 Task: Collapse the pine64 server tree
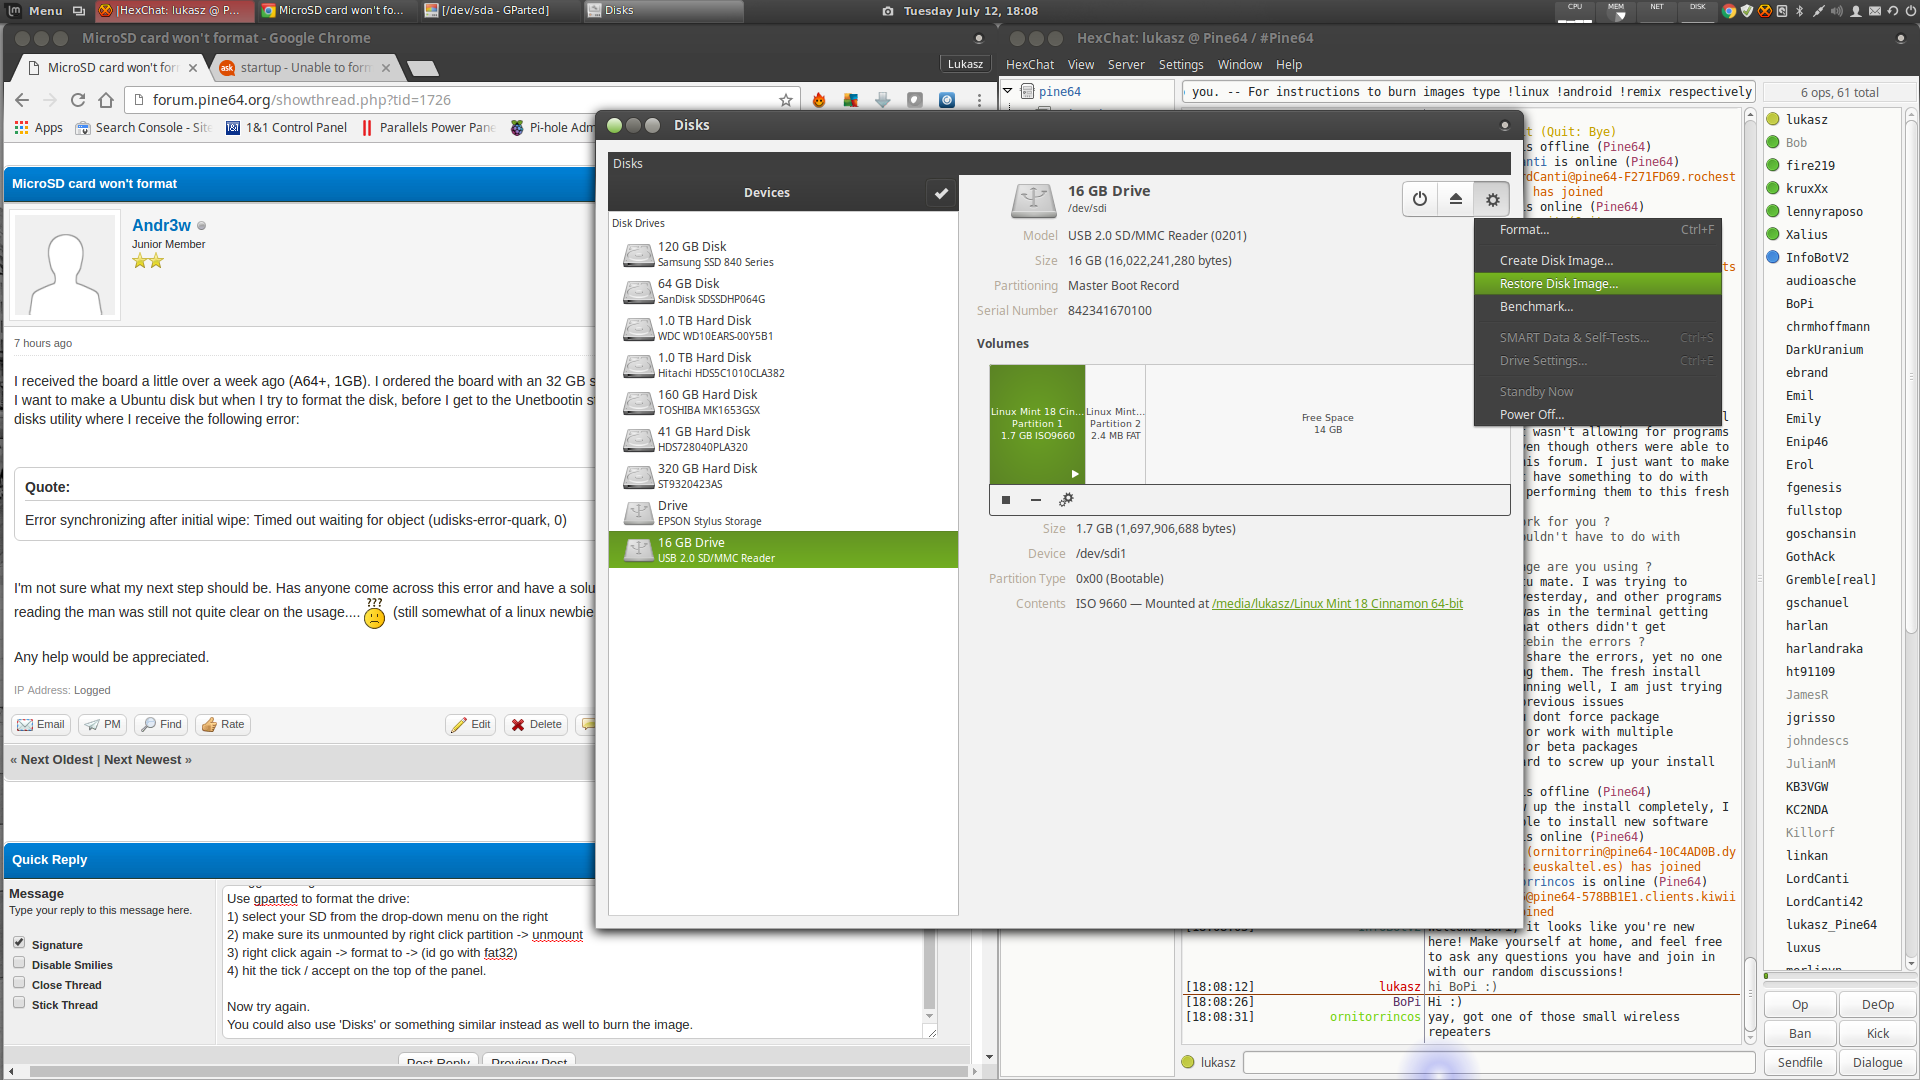pyautogui.click(x=1008, y=91)
